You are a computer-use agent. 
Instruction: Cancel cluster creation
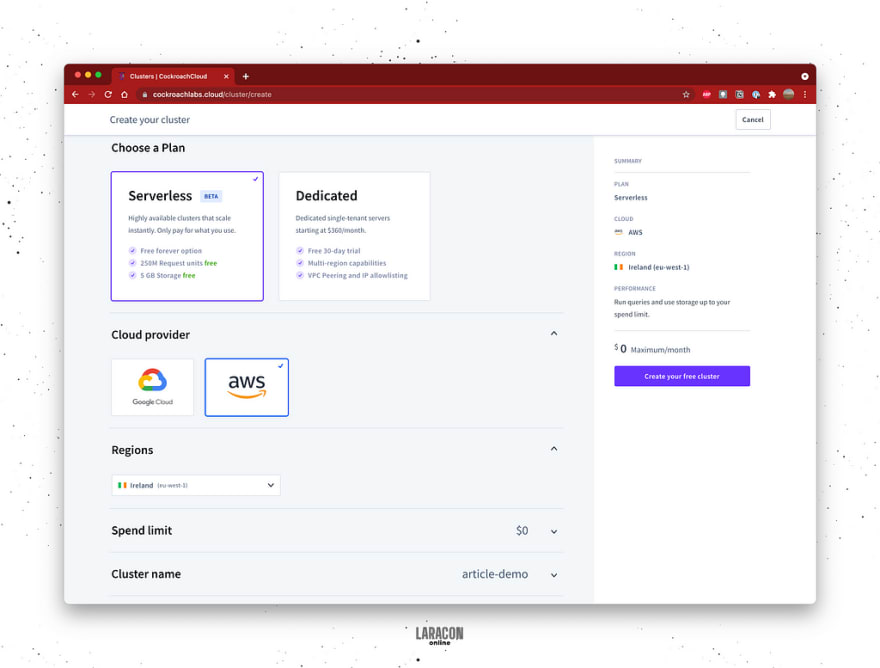pos(753,120)
